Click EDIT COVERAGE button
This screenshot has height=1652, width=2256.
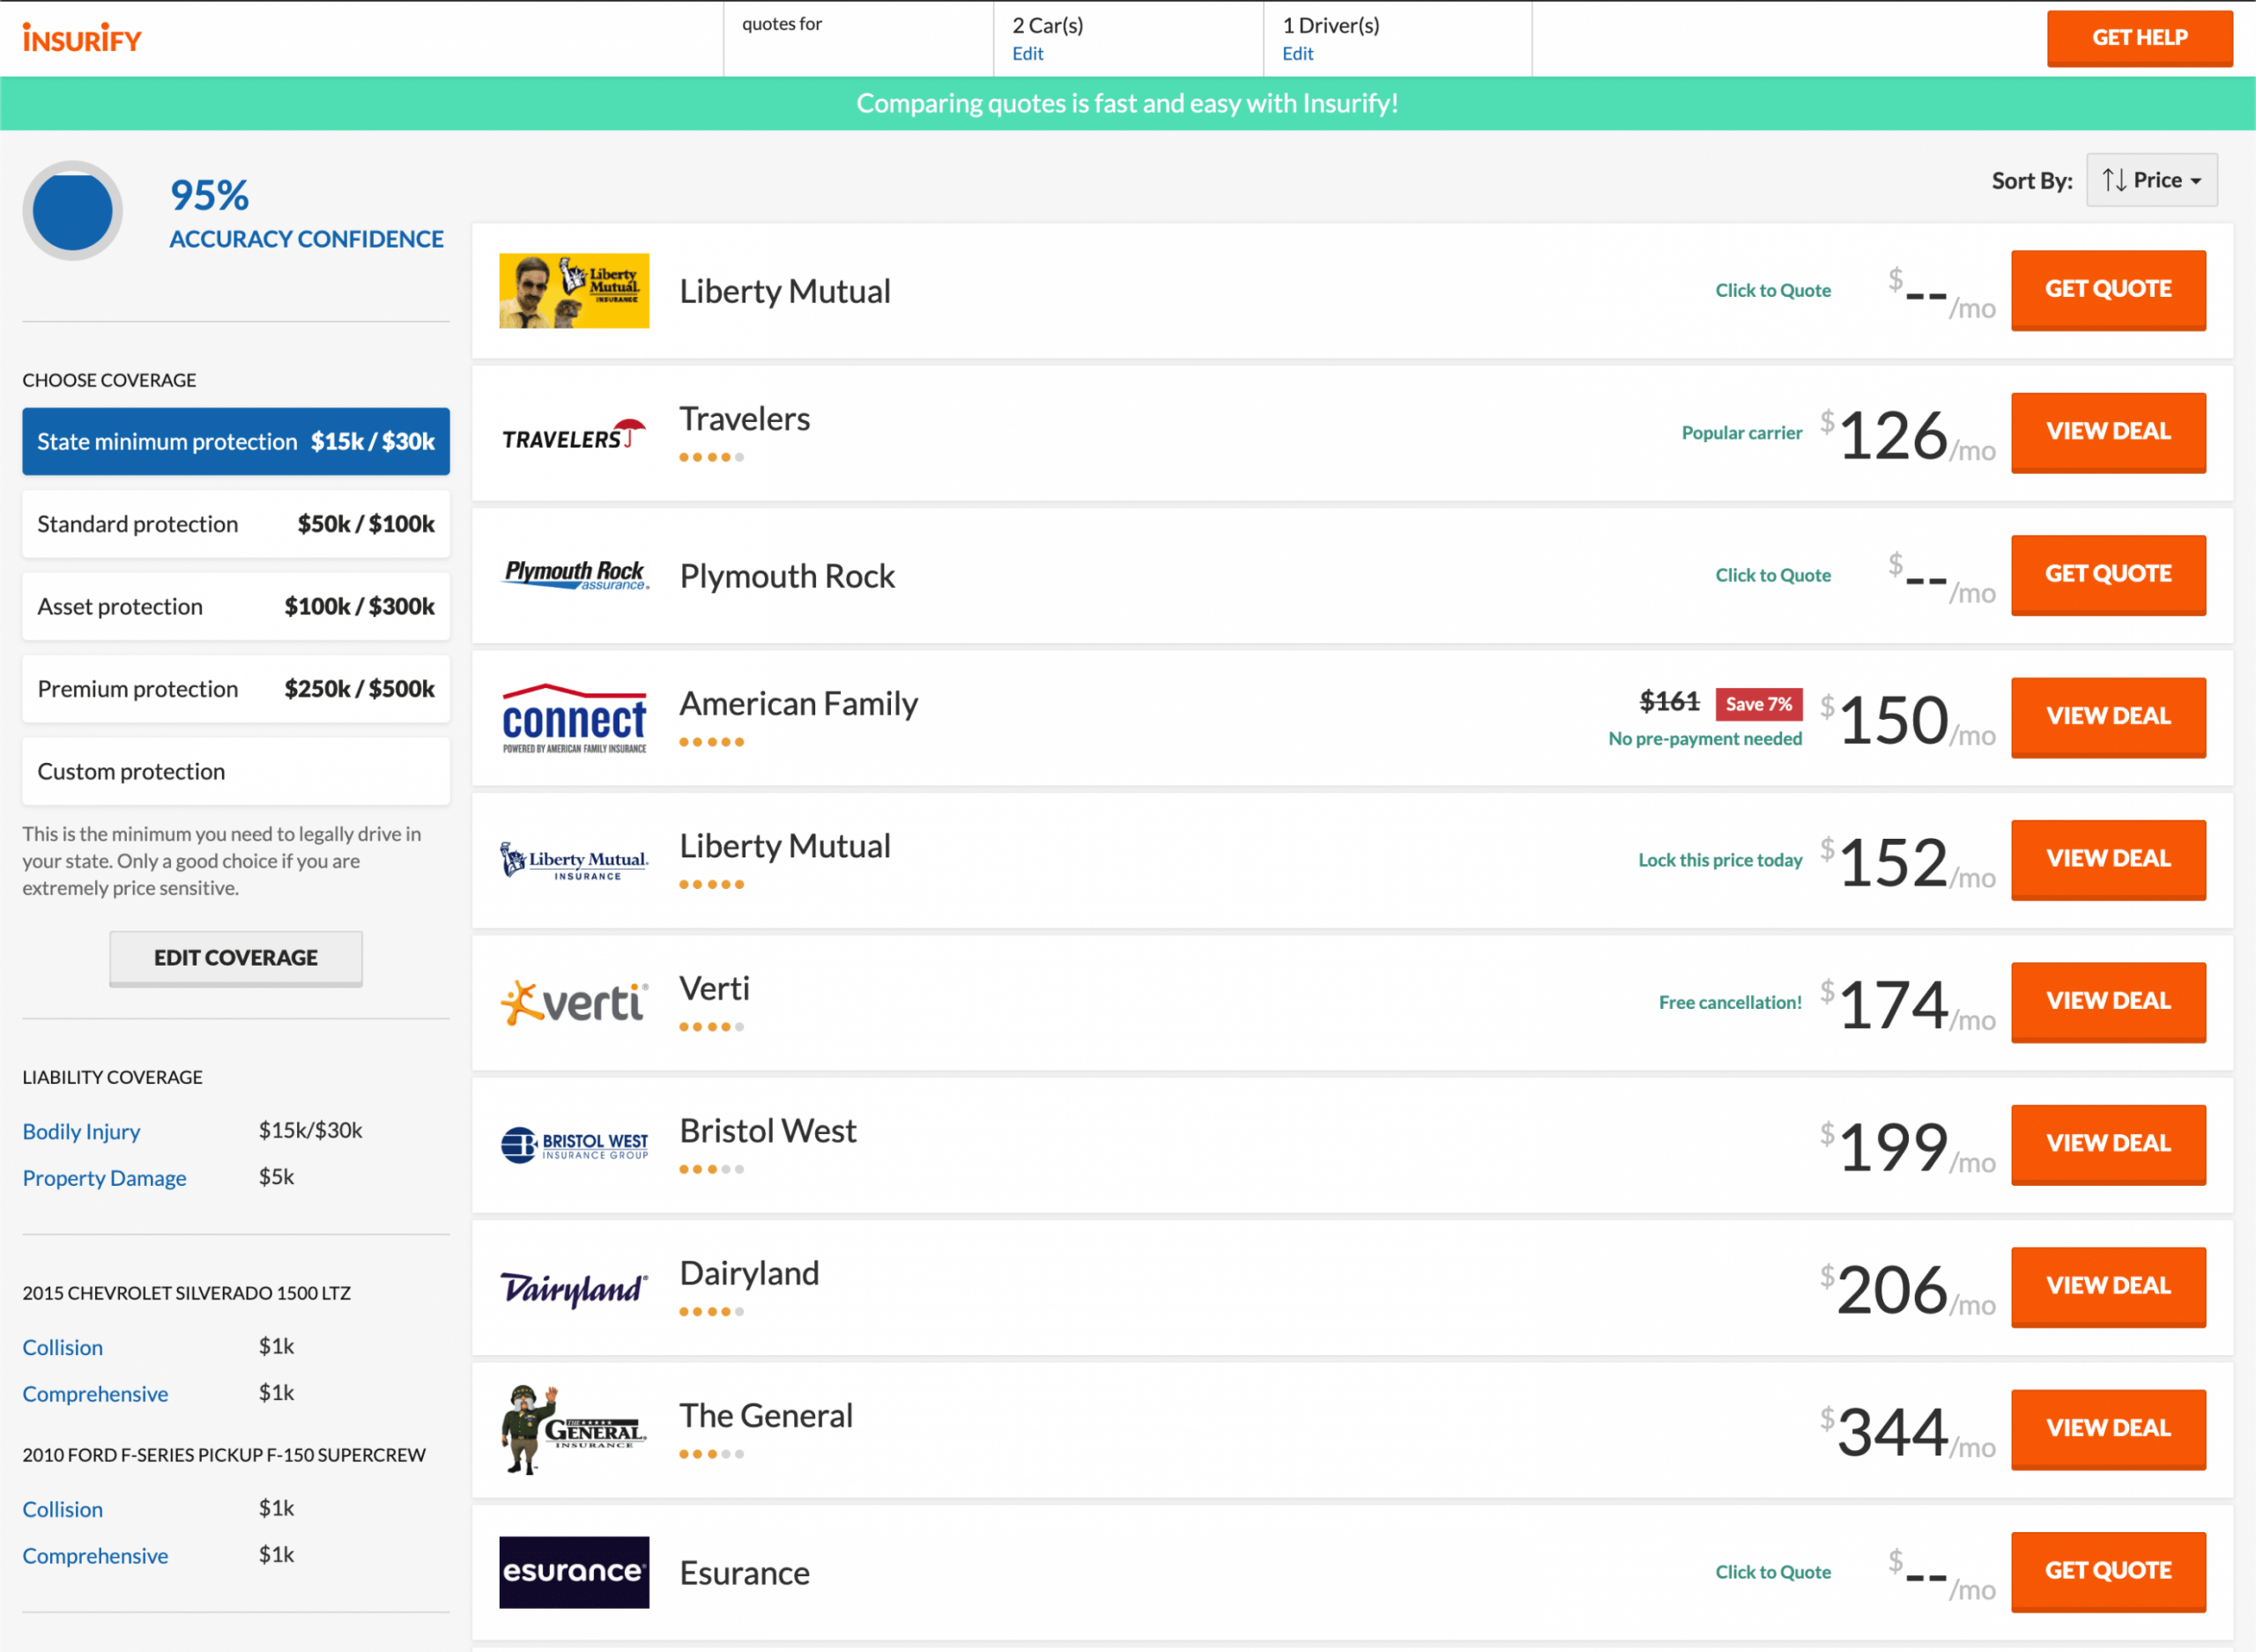tap(234, 957)
